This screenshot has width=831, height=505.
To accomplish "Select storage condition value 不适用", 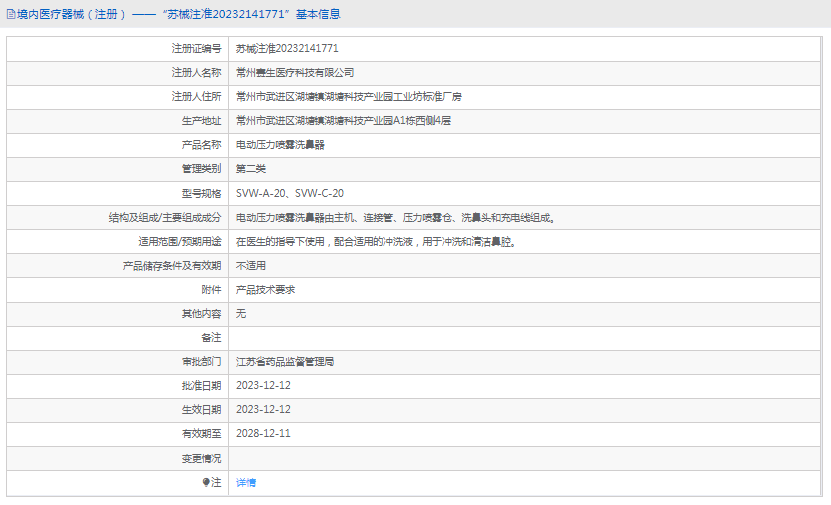I will click(251, 265).
